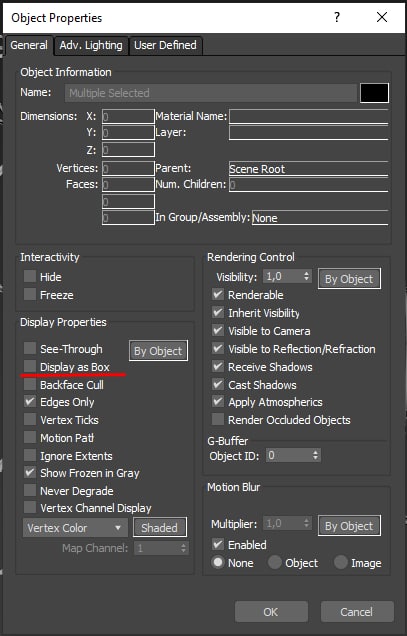Enable Display as Box checkbox
This screenshot has width=407, height=636.
30,366
